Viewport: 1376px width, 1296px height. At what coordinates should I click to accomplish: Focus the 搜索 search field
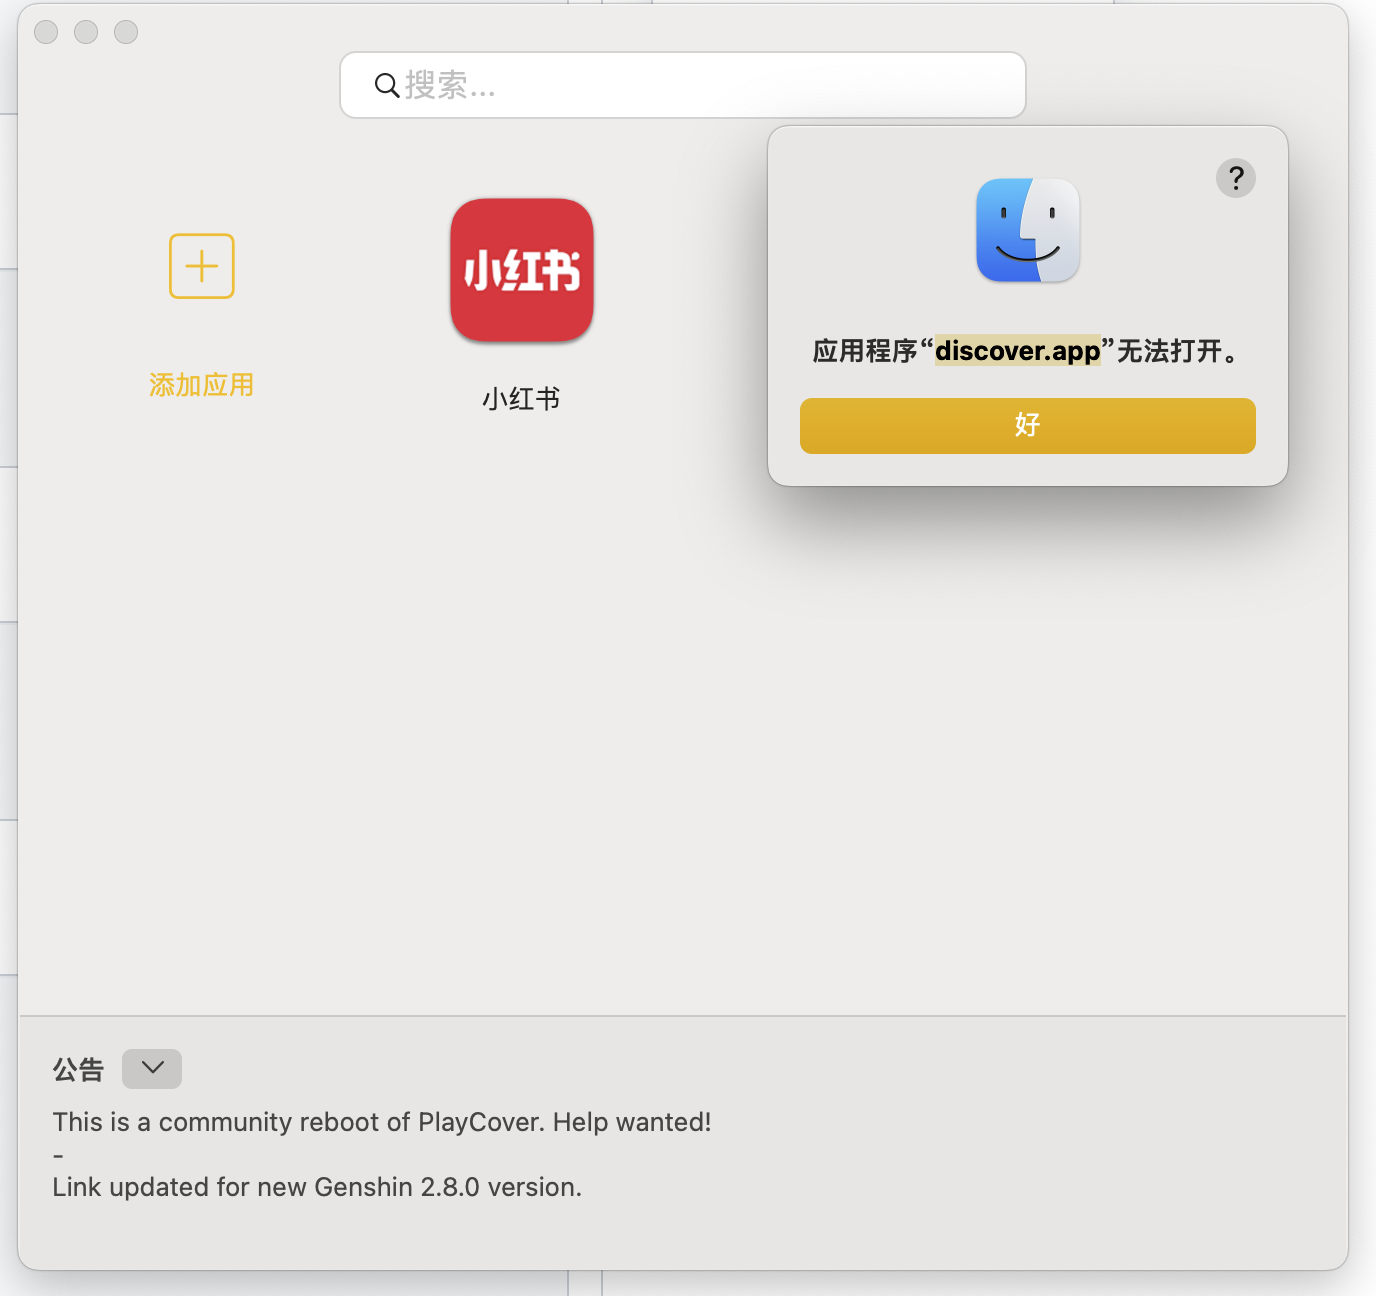point(683,85)
